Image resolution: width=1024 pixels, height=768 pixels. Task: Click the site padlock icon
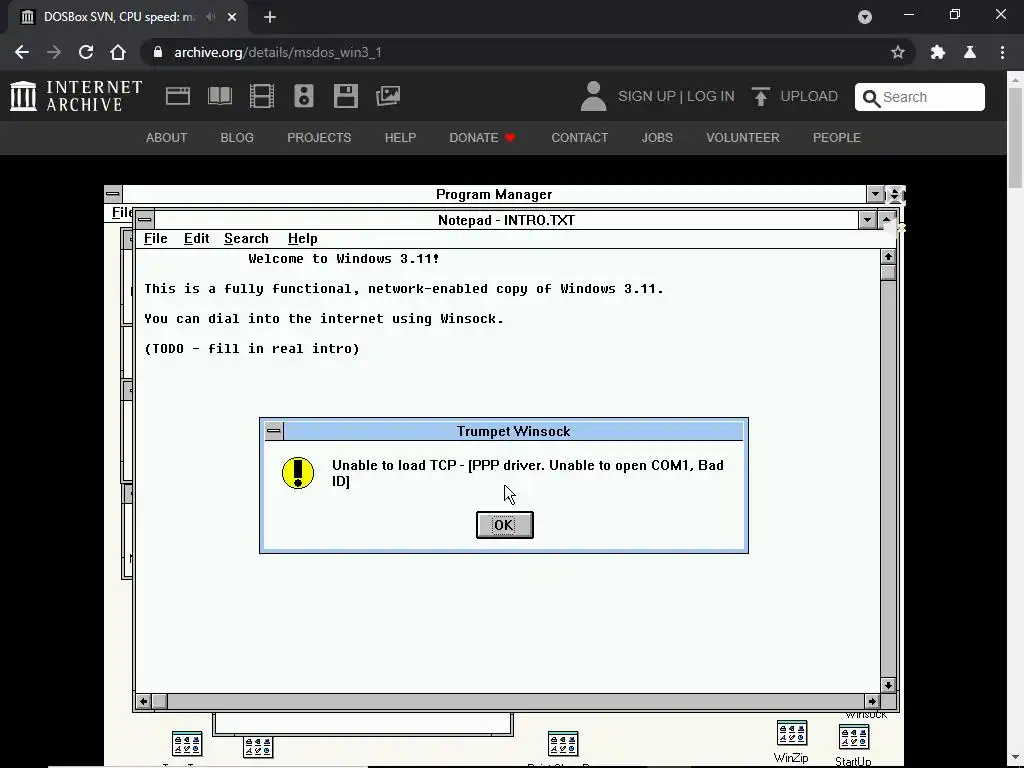[157, 52]
